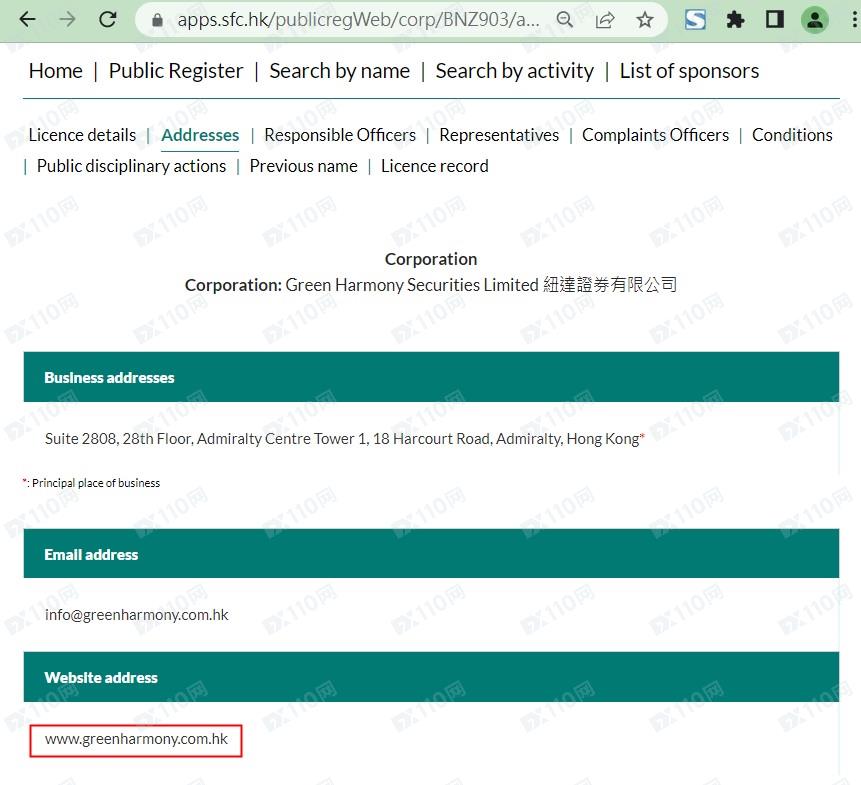The image size is (861, 785).
Task: Toggle the browser side panel
Action: coord(775,20)
